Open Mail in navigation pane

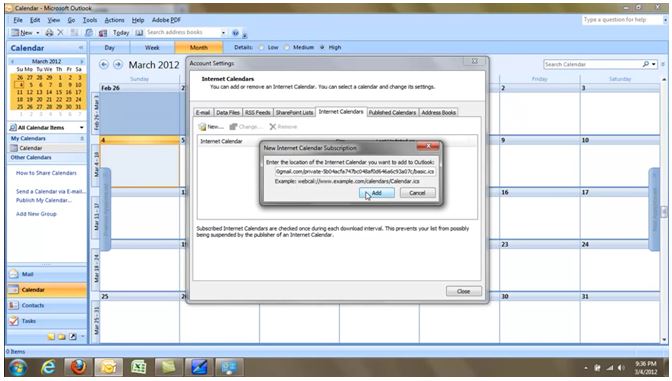coord(47,274)
